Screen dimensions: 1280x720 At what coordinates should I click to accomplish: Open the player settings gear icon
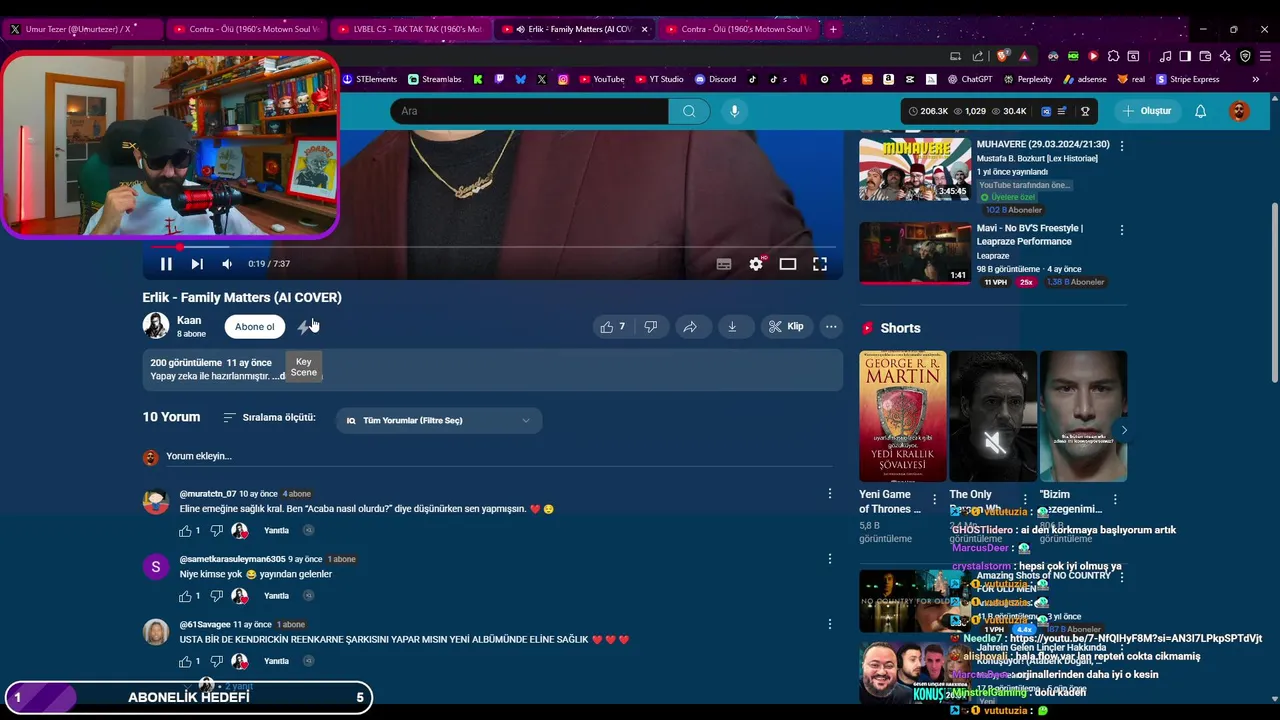[756, 264]
